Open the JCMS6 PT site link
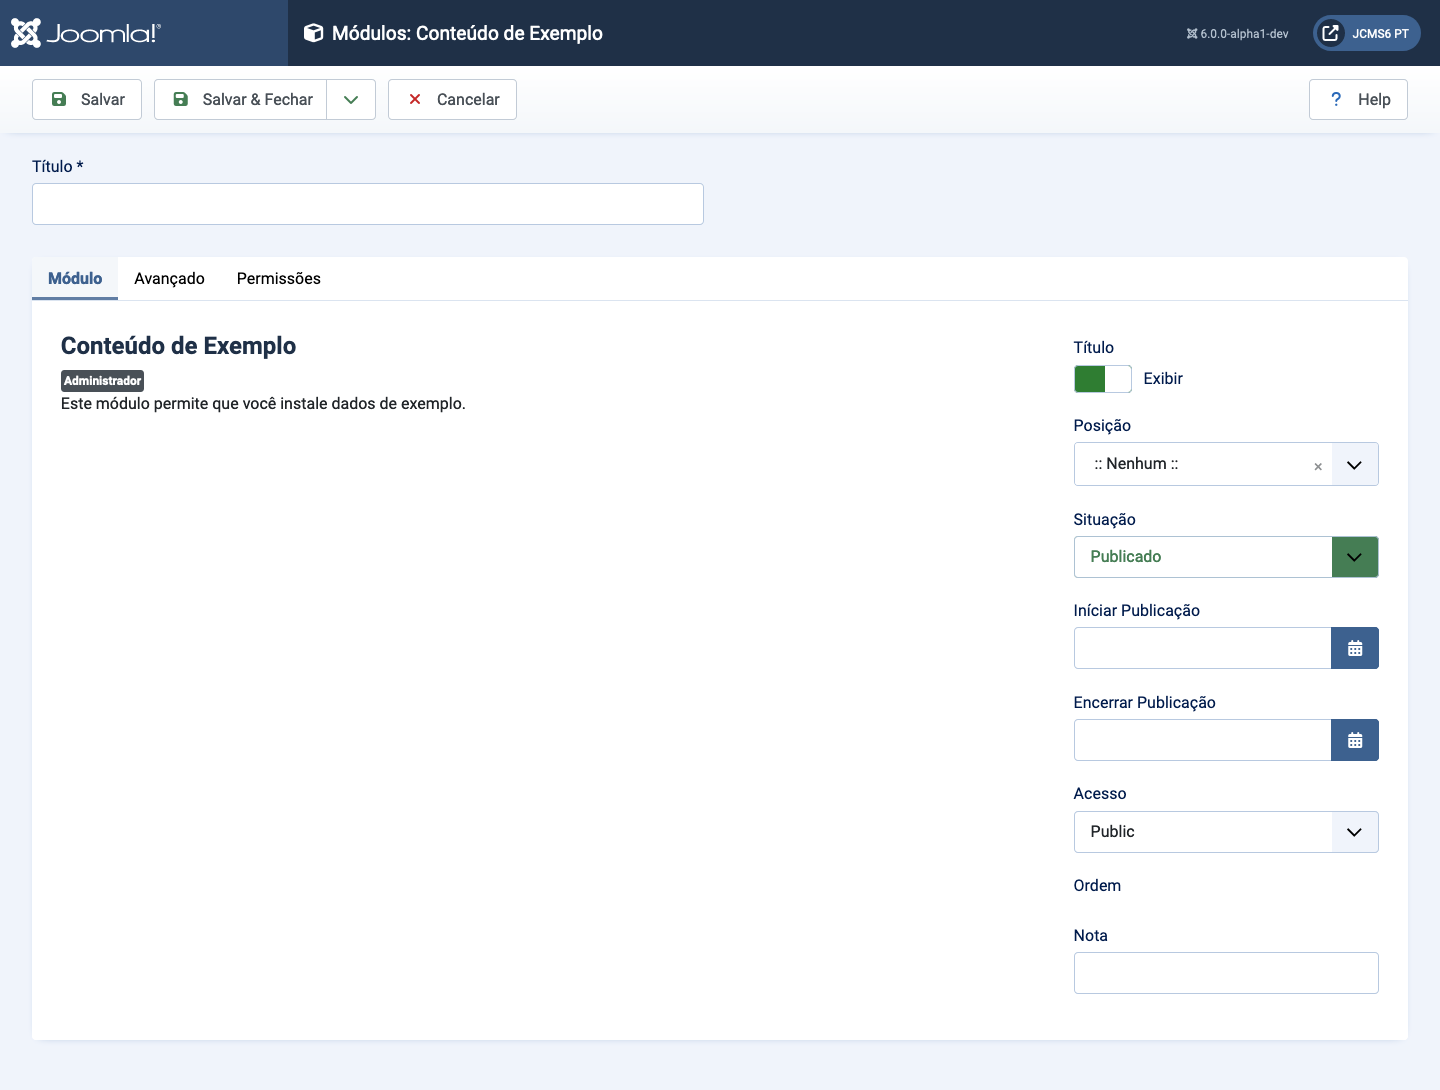 (1366, 33)
